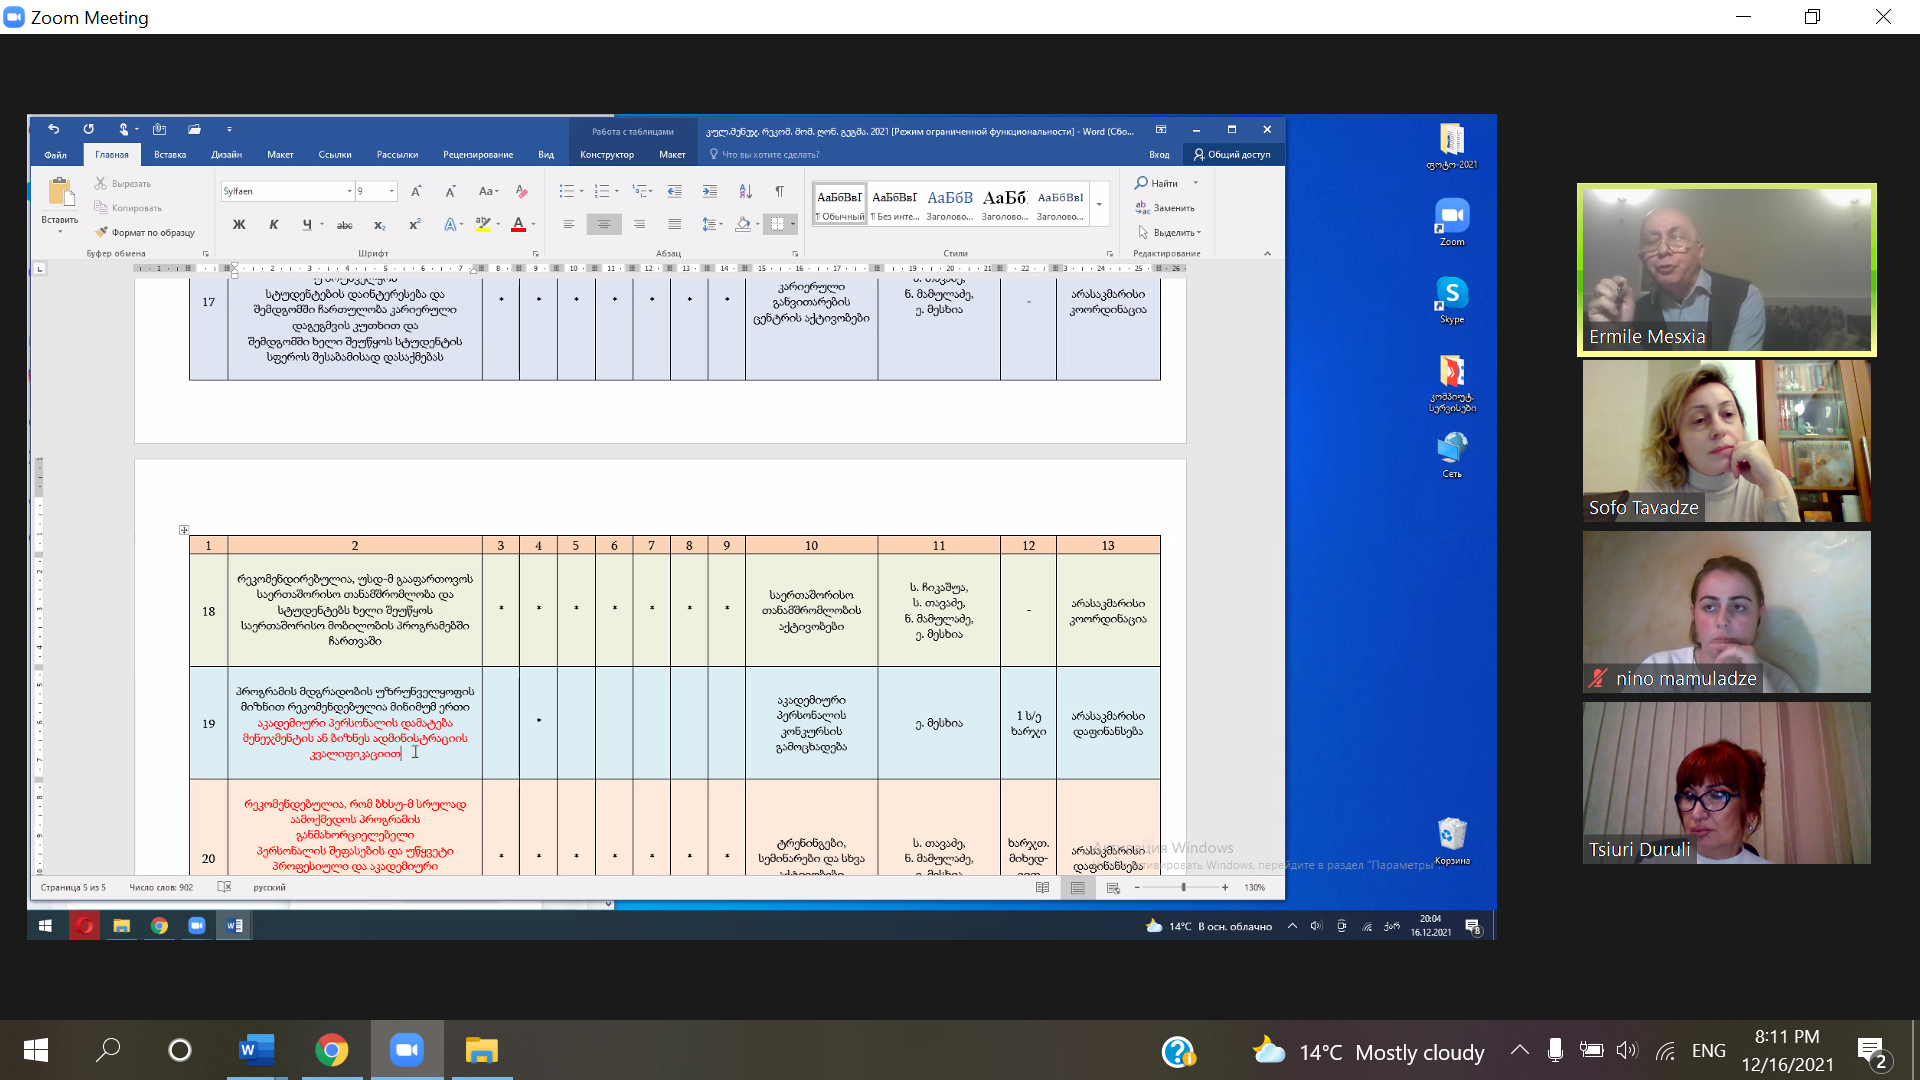Apply yellow text highlight color
Image resolution: width=1920 pixels, height=1080 pixels.
483,225
